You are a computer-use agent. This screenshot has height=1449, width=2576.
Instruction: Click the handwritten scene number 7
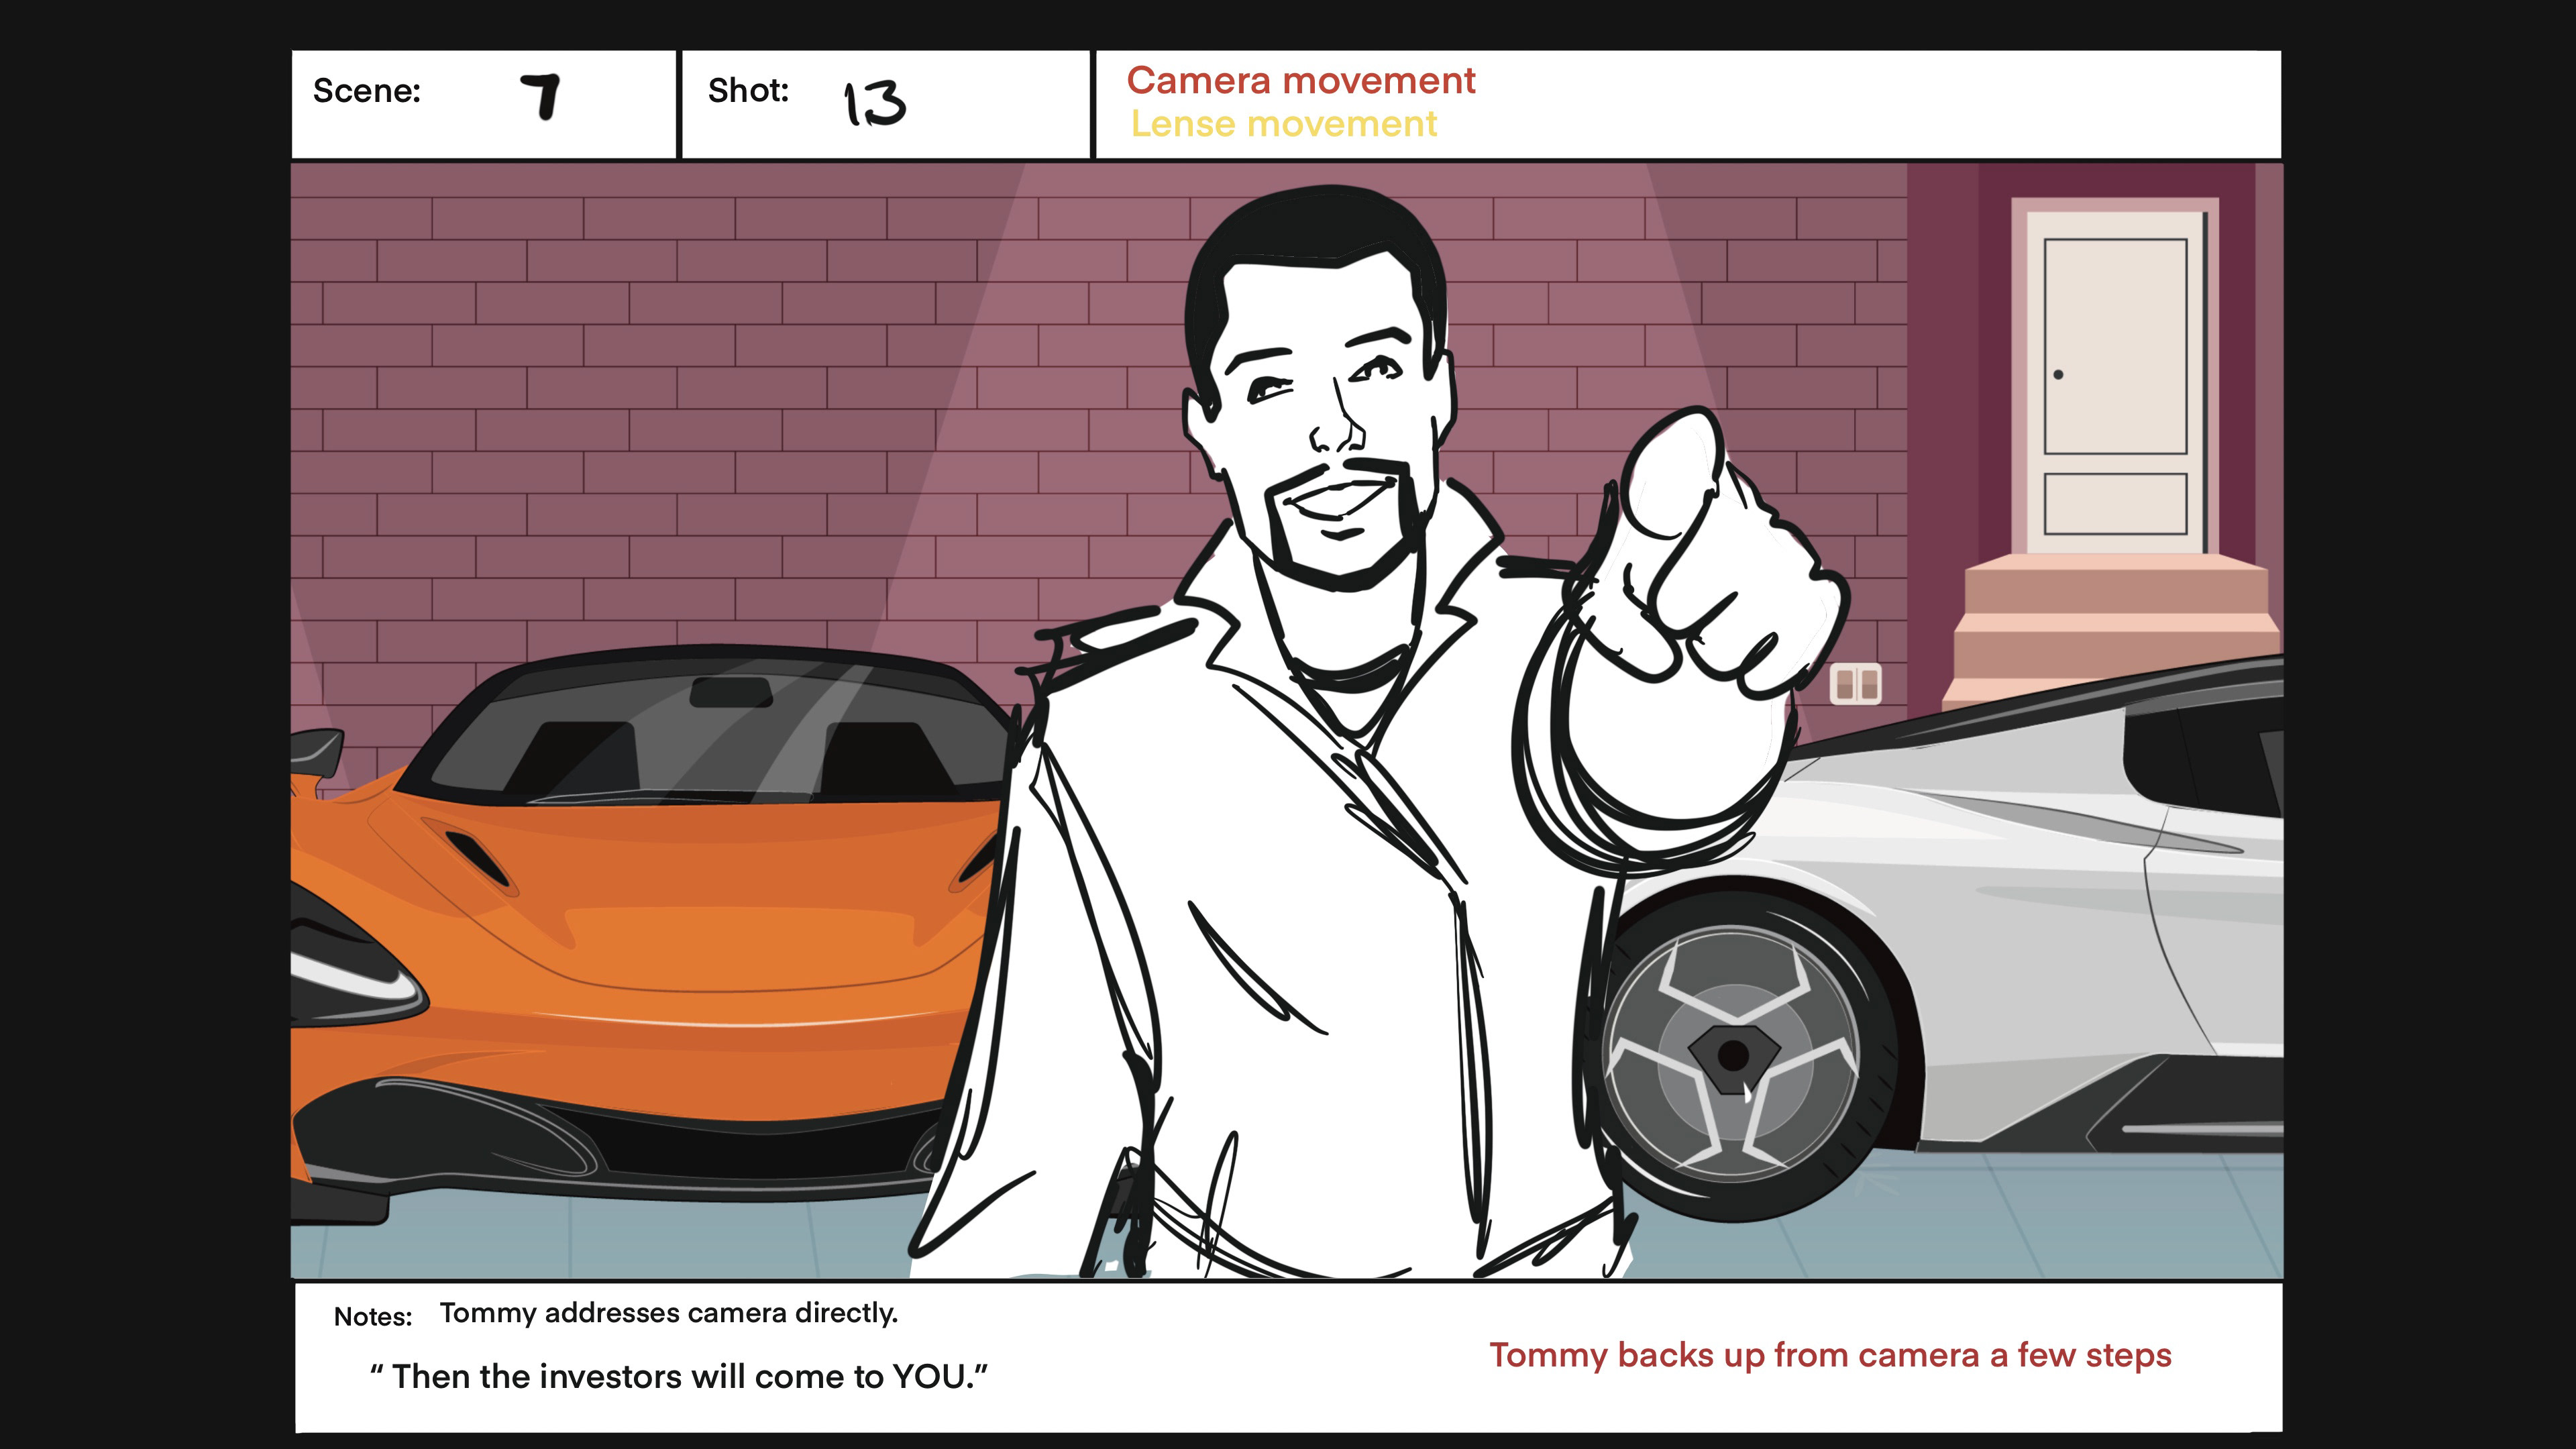(x=541, y=97)
